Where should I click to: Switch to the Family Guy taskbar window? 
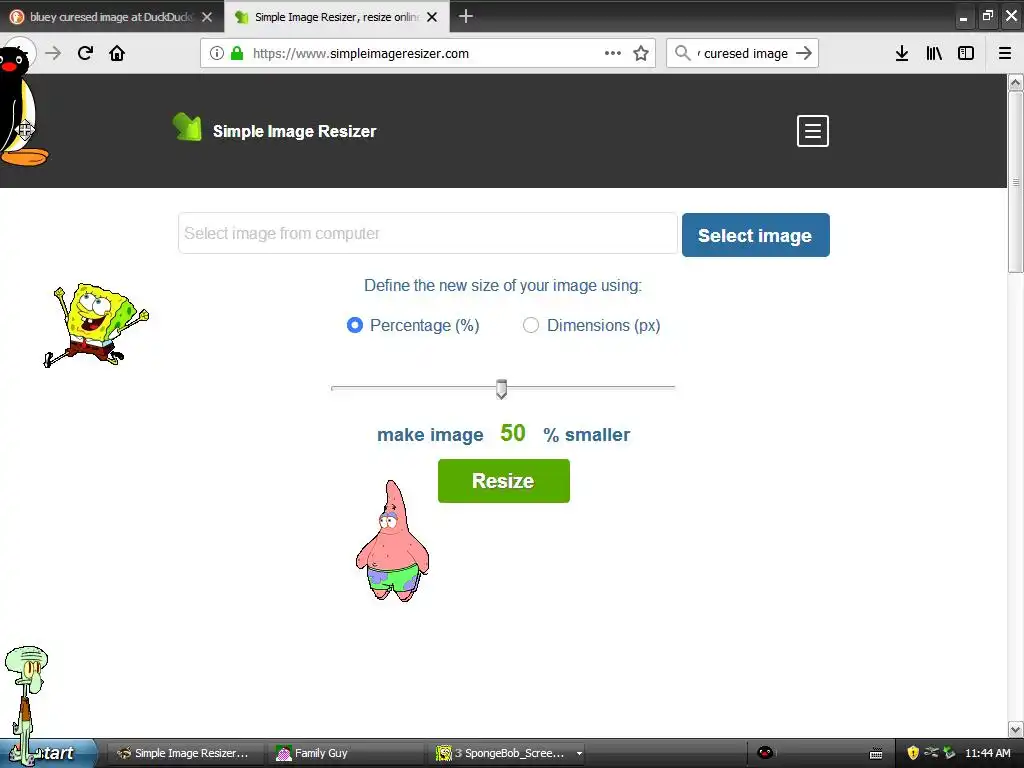click(345, 753)
